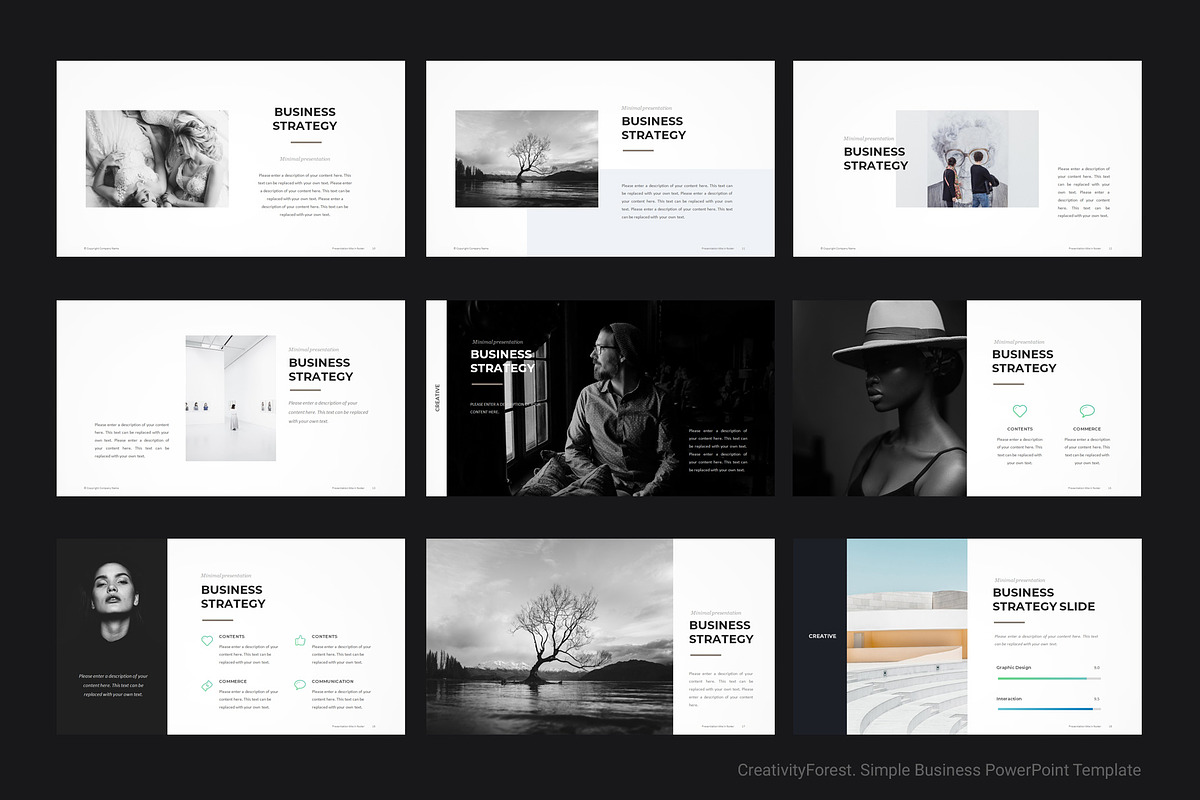This screenshot has width=1200, height=800.
Task: Click the amphitheater architecture photo
Action: coord(907,637)
